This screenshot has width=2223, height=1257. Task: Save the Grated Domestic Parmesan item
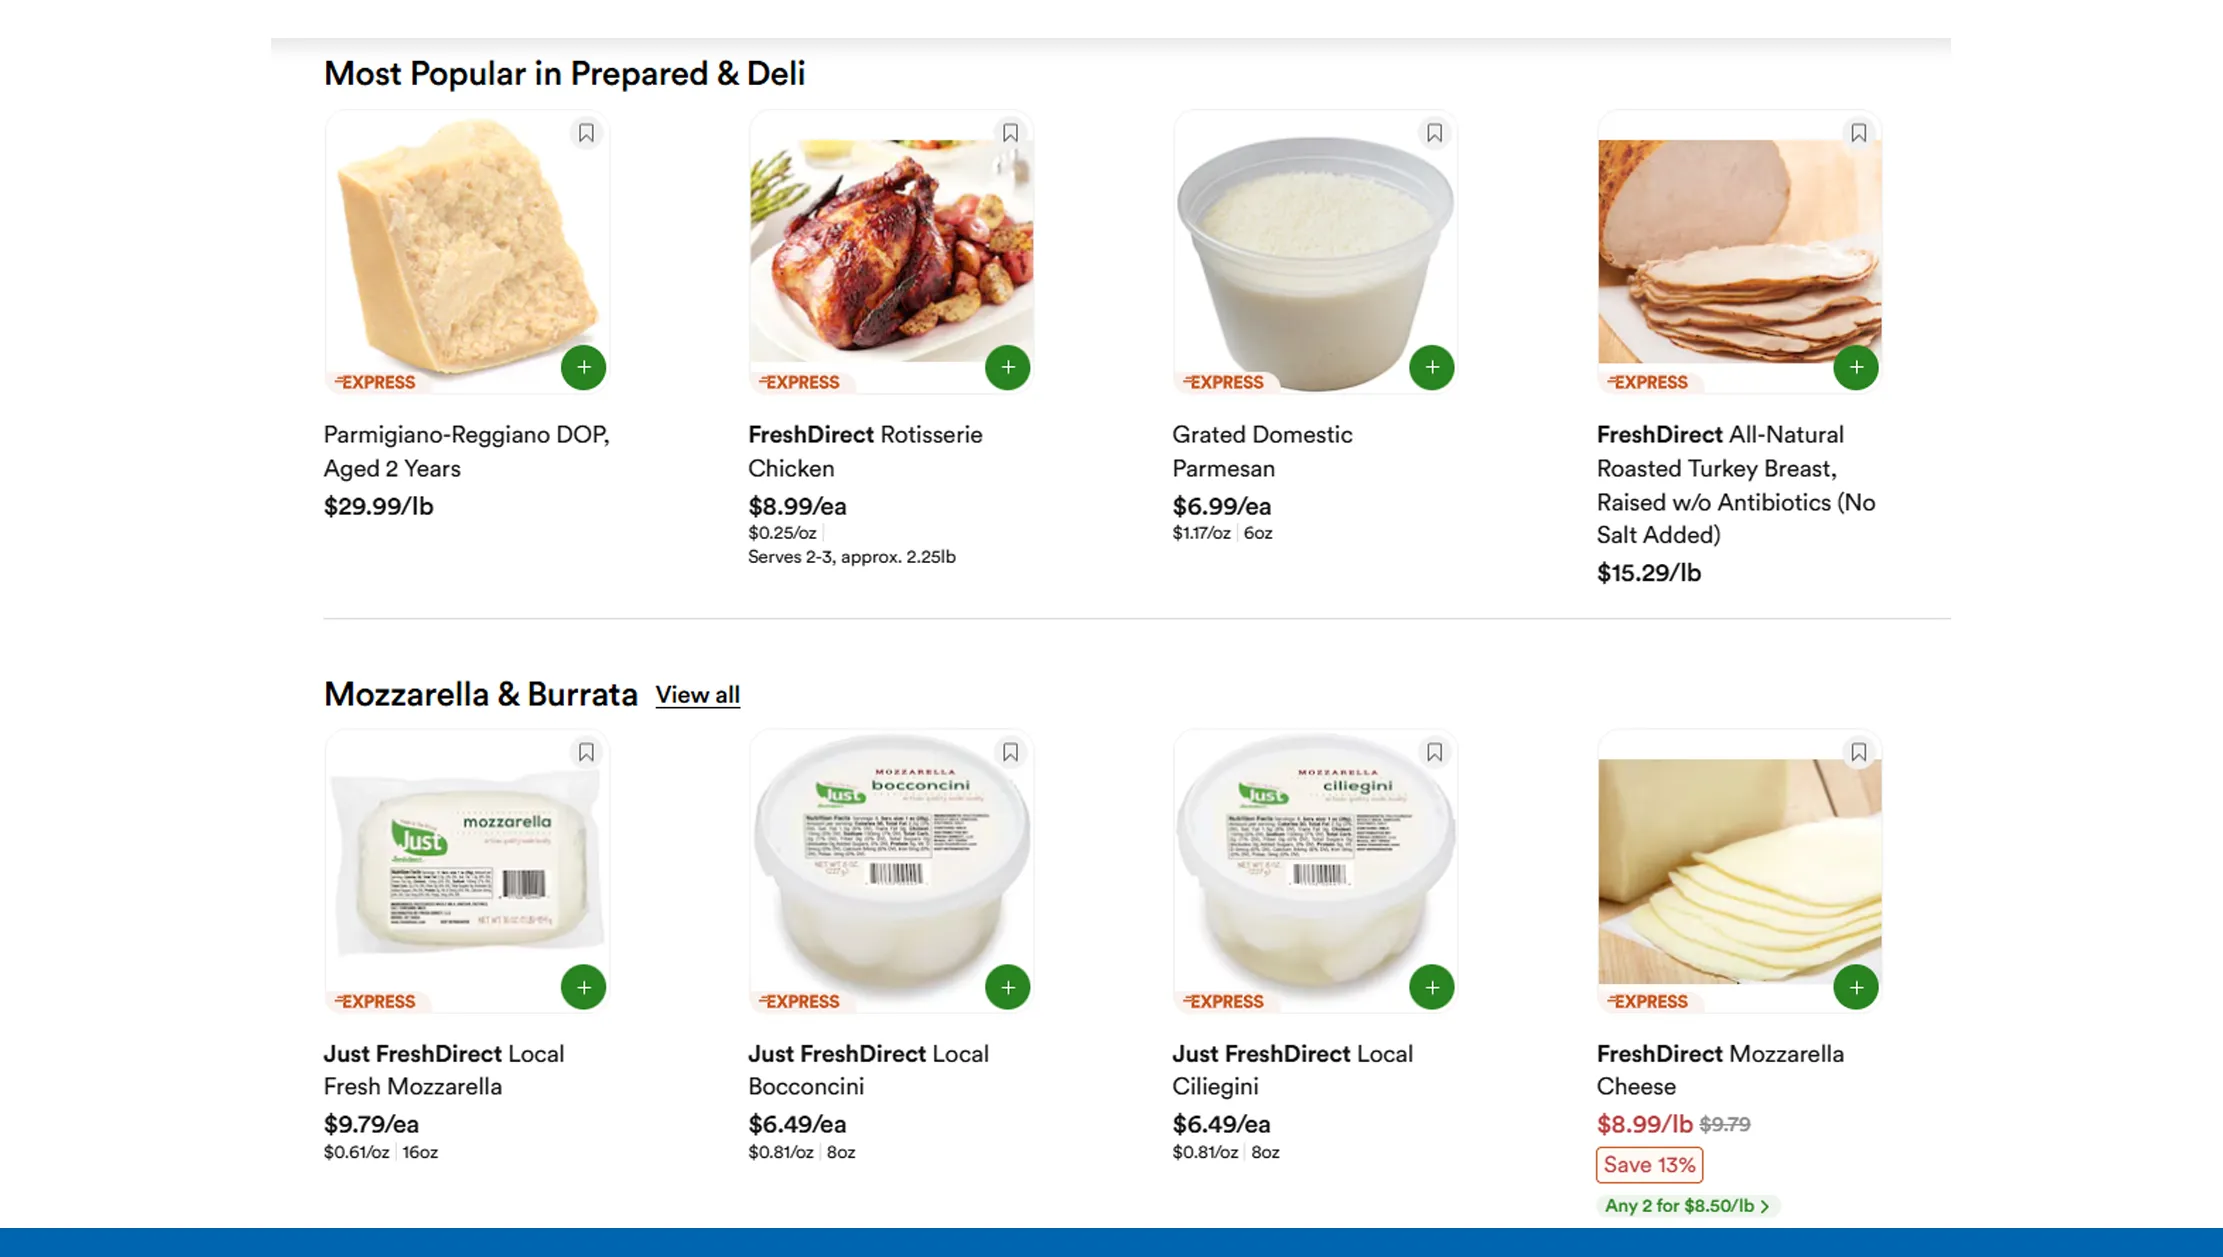click(1434, 133)
